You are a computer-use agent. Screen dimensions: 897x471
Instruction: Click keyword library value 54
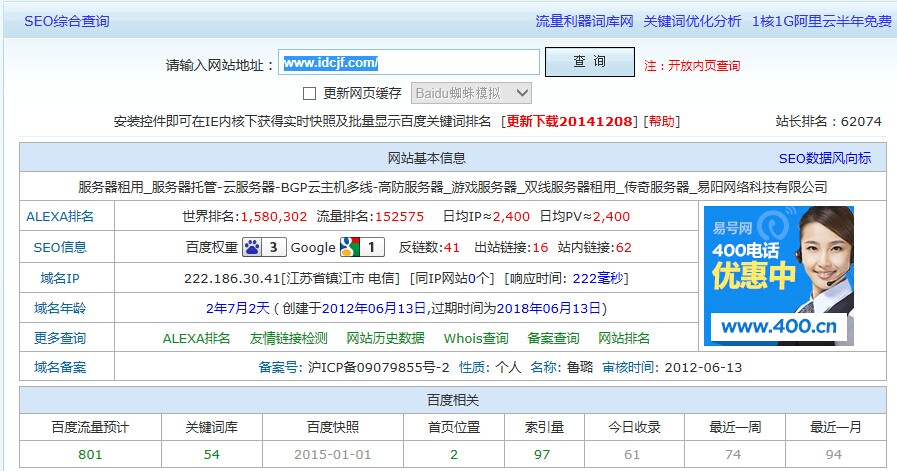(212, 454)
